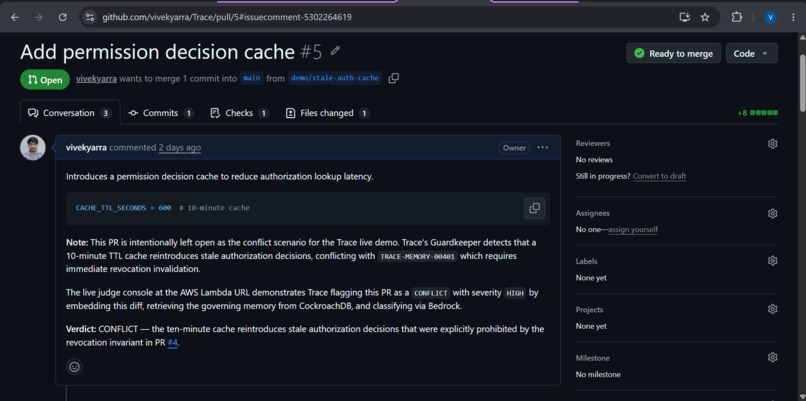
Task: Open Projects settings gear icon
Action: [772, 309]
